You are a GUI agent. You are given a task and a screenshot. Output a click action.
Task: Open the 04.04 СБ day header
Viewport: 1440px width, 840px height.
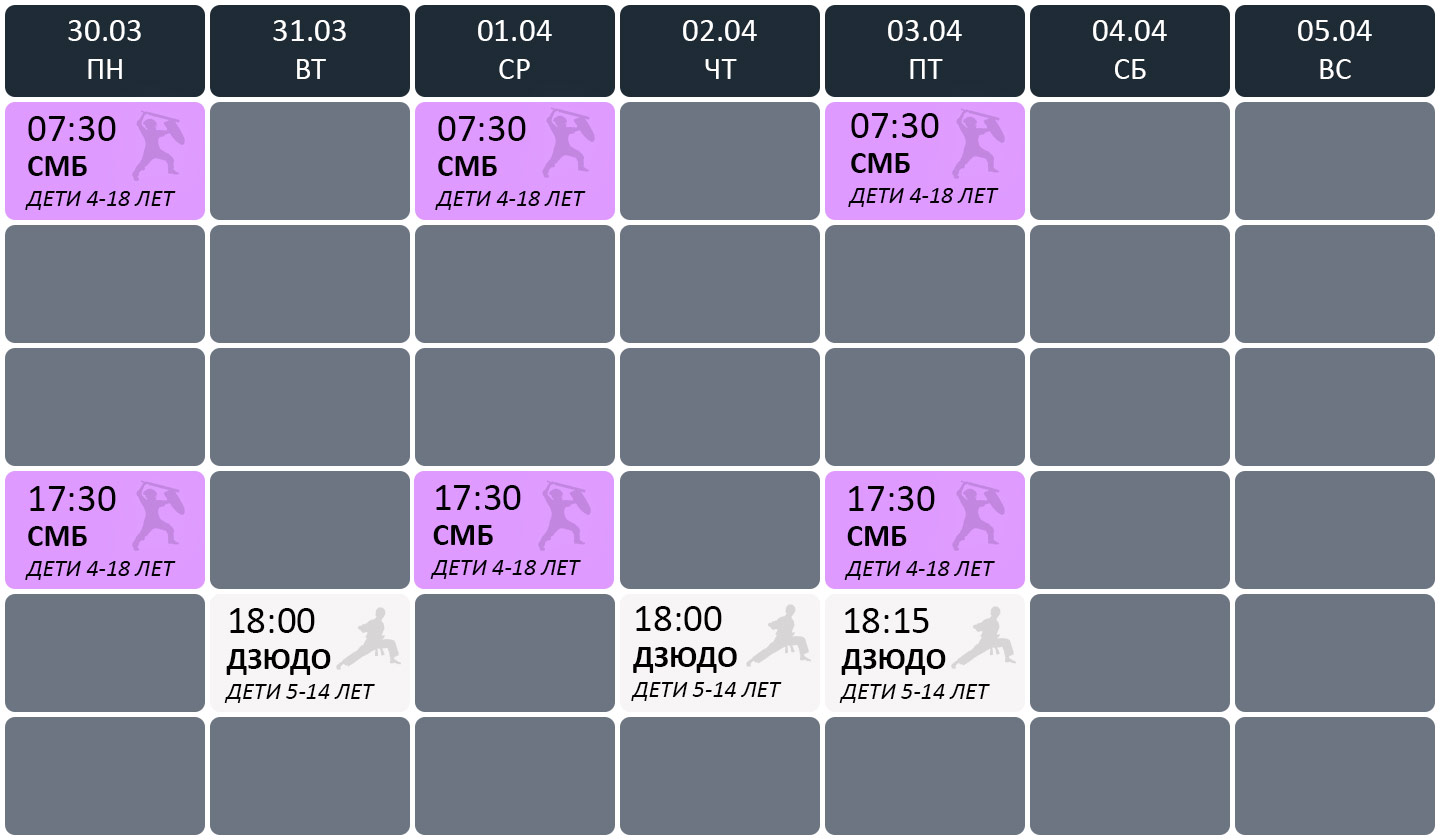(1130, 50)
